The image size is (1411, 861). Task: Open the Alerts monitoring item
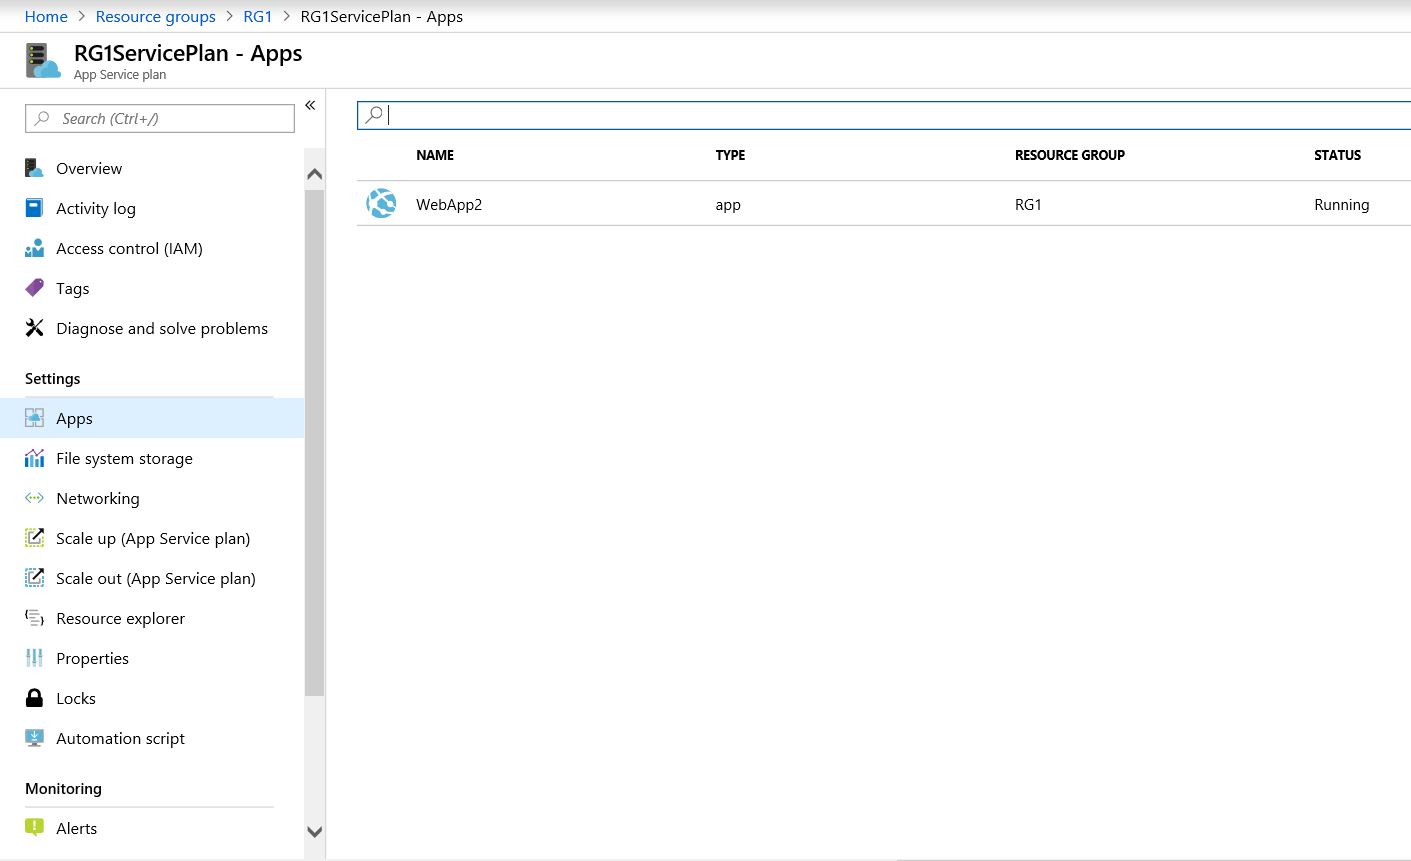click(77, 828)
